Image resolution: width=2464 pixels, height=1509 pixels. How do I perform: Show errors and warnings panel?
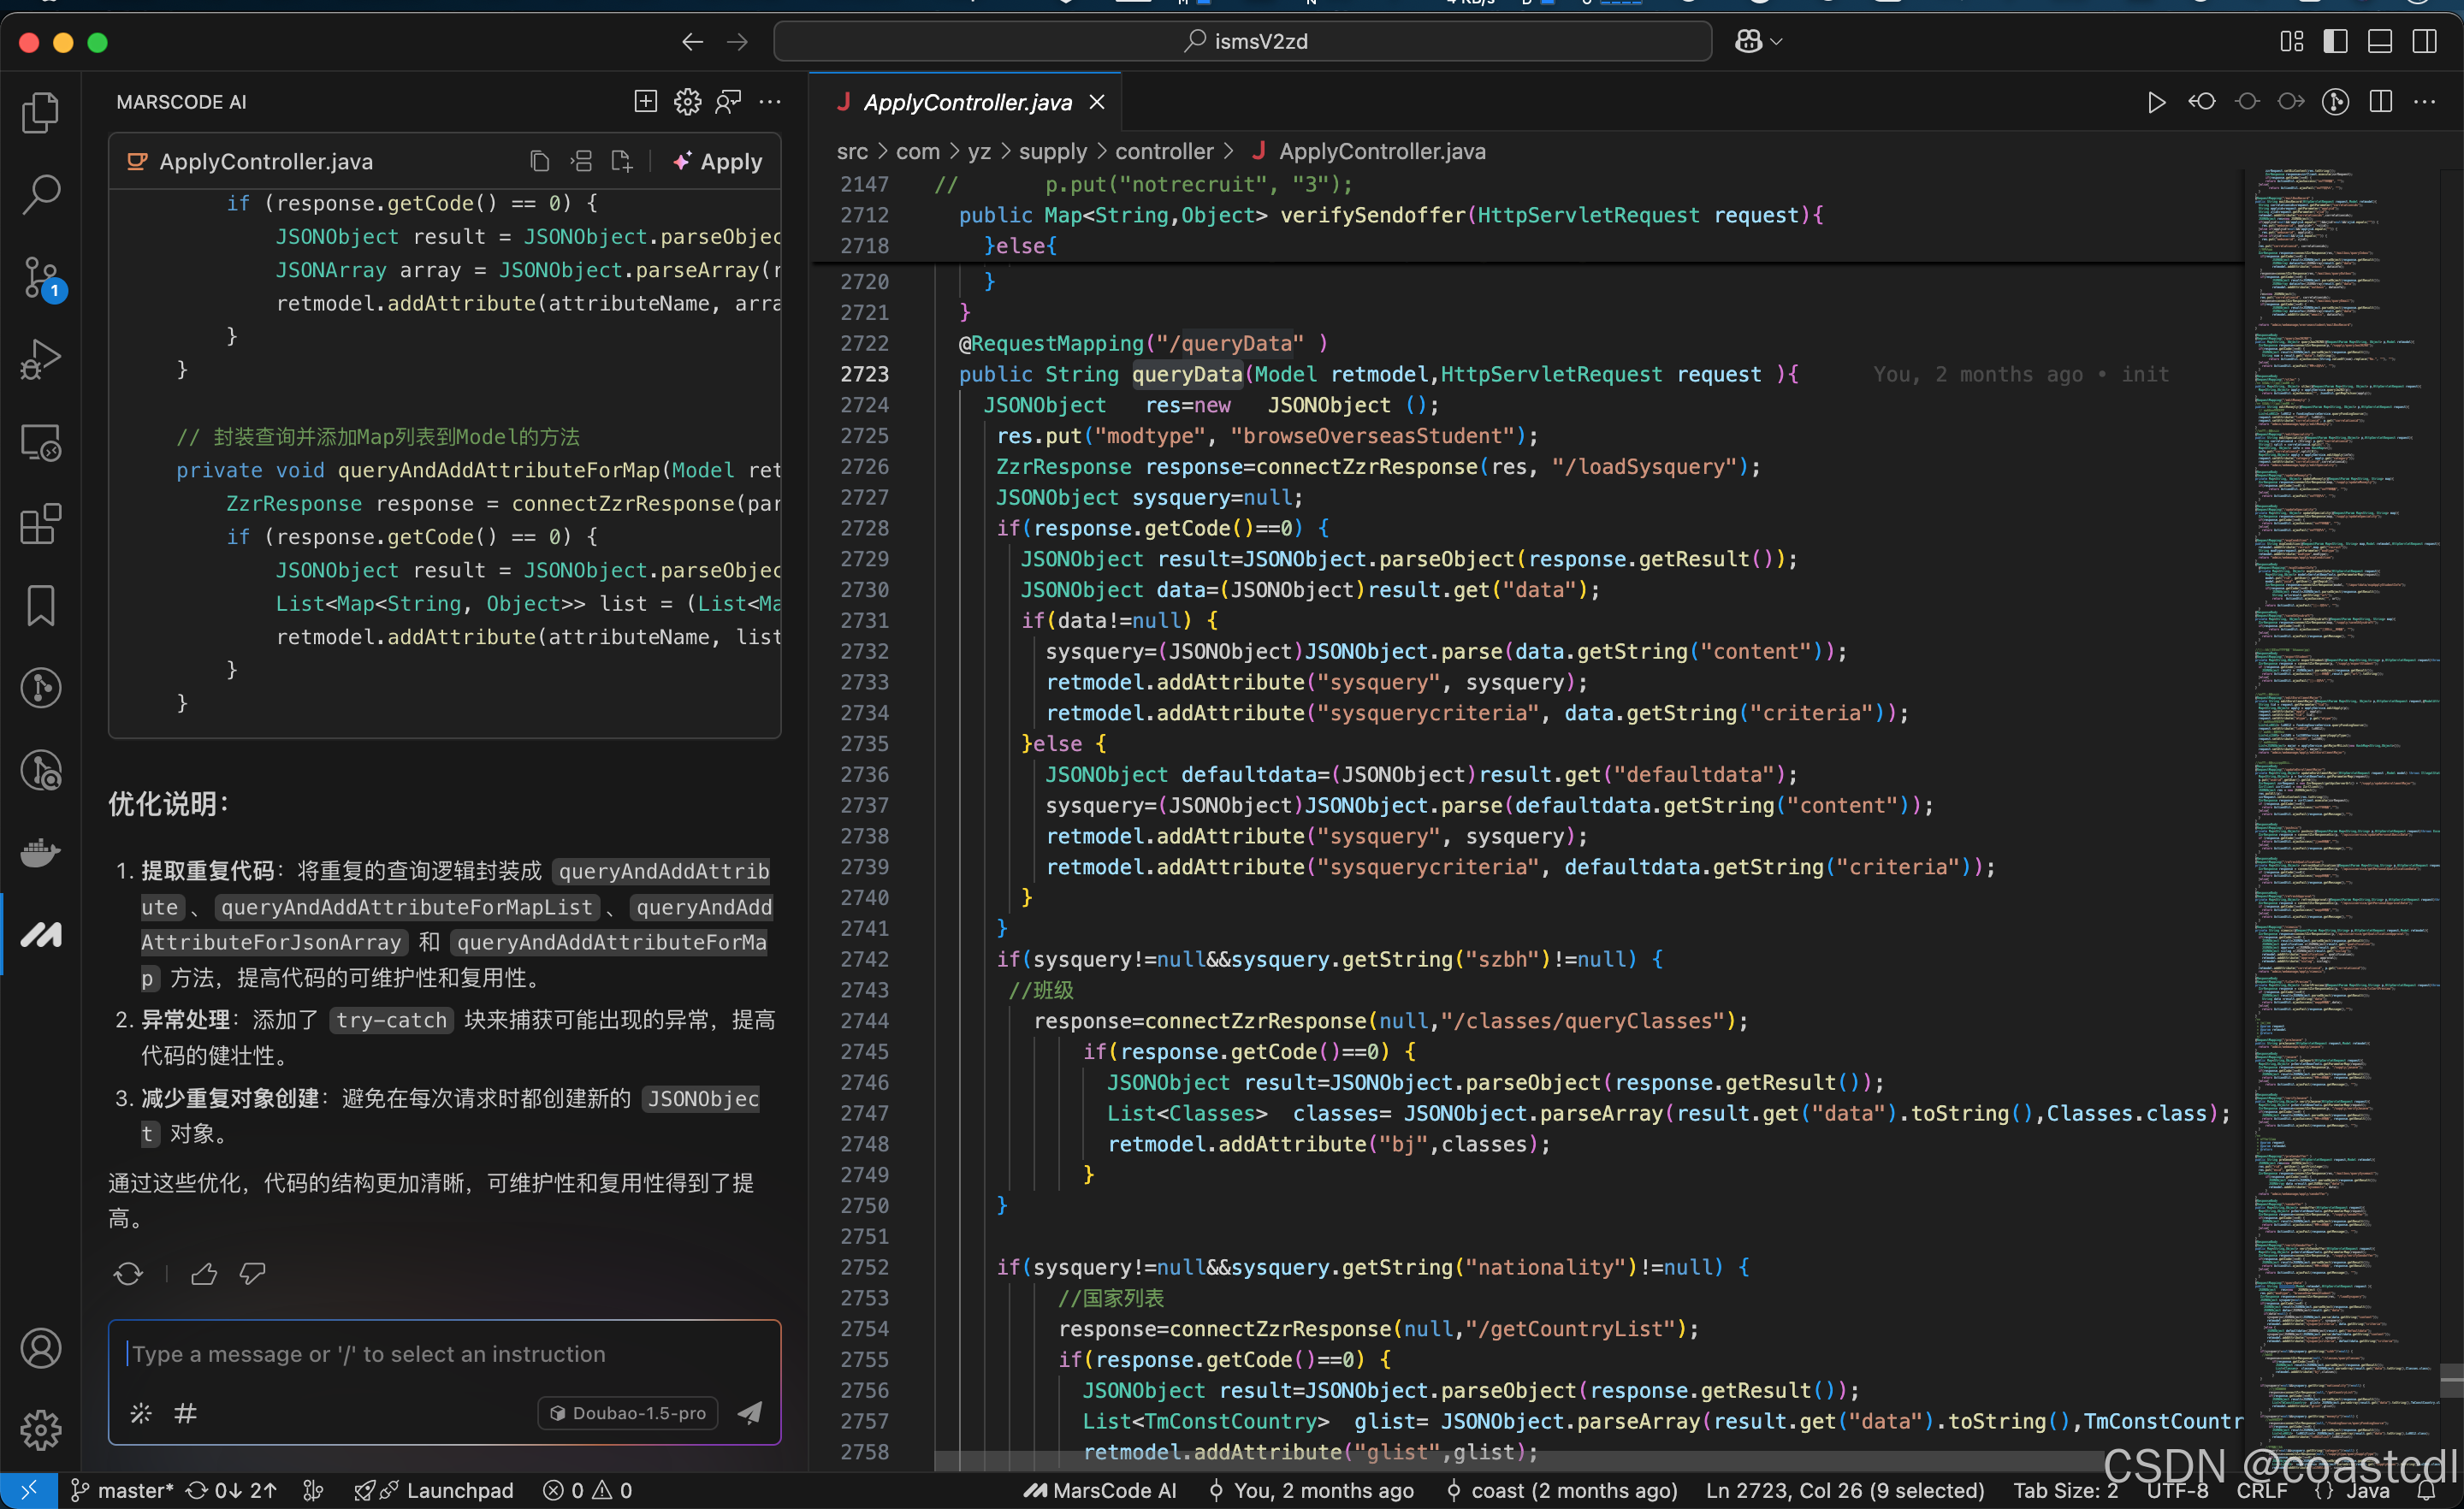tap(588, 1490)
